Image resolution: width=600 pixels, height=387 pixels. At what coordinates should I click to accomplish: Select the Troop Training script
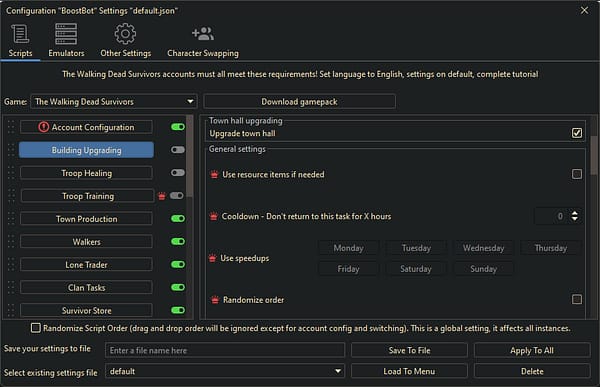coord(87,196)
